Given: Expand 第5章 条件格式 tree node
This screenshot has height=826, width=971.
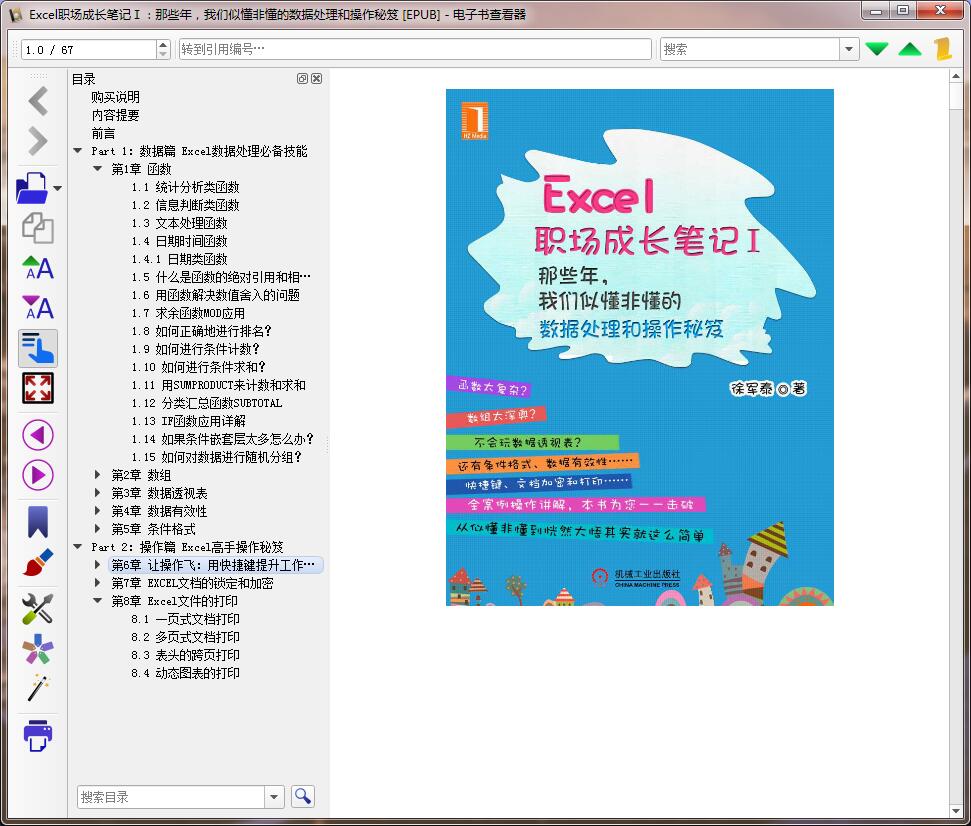Looking at the screenshot, I should 97,528.
